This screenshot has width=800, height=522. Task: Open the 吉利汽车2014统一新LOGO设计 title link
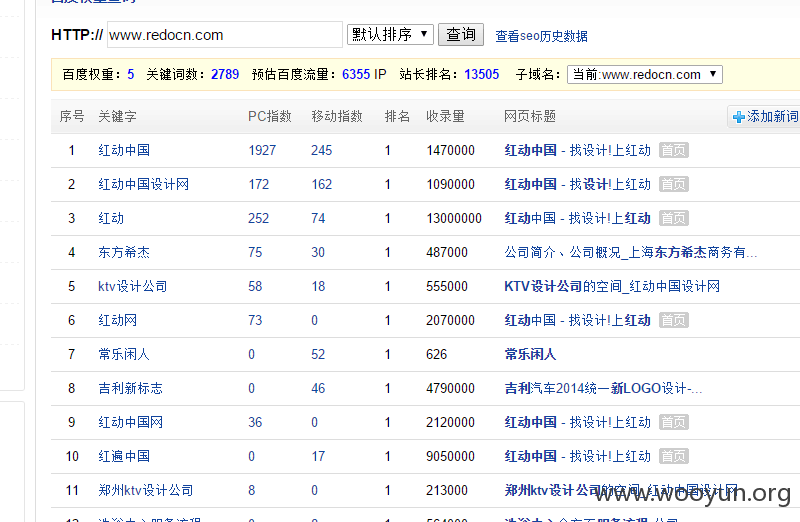tap(603, 388)
